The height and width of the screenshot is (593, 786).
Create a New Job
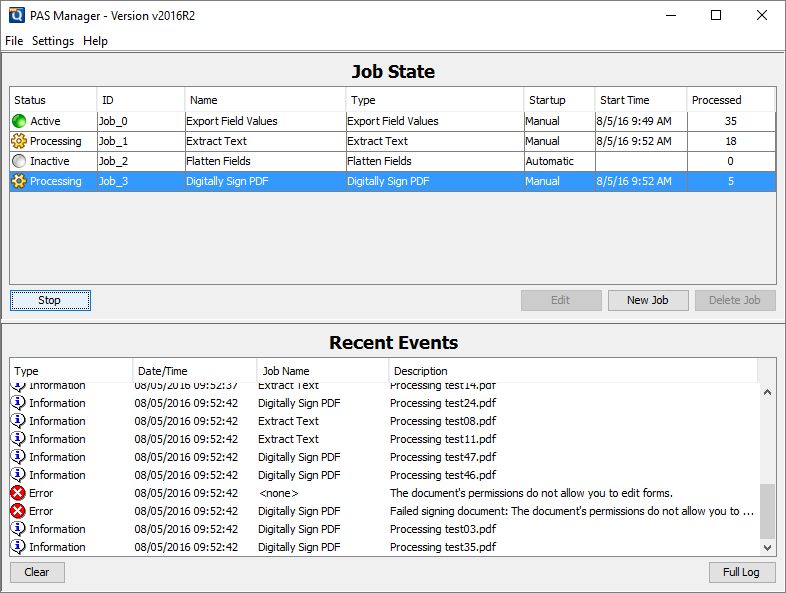coord(648,300)
